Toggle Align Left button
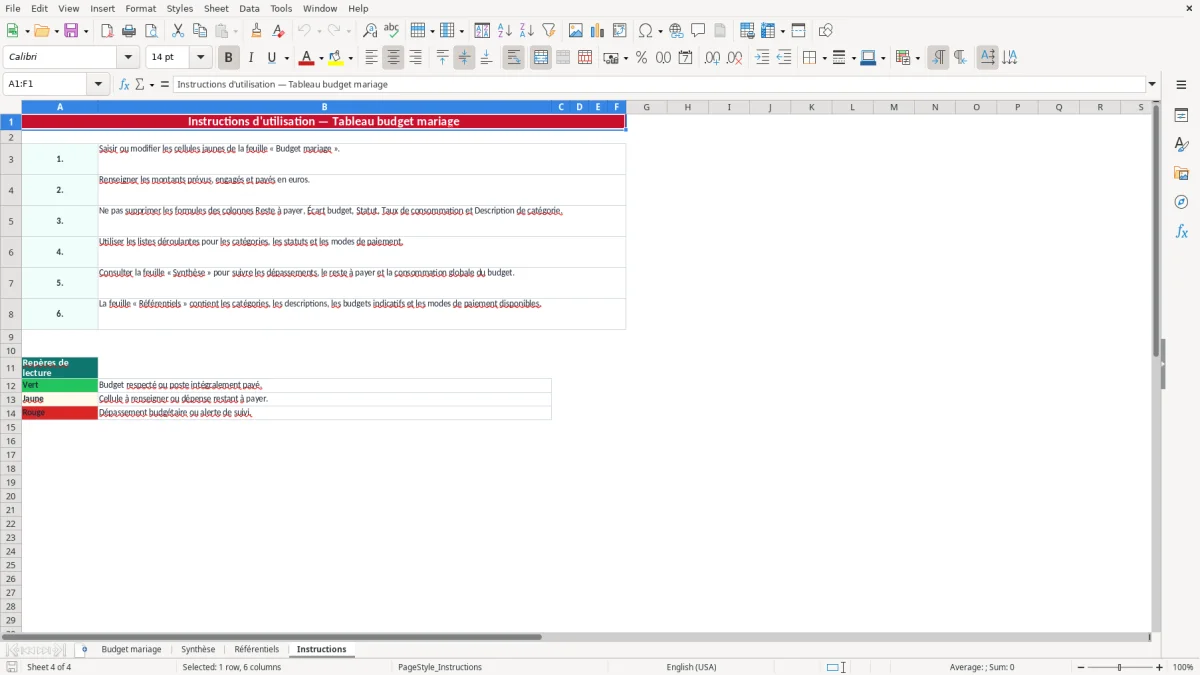 coord(371,58)
